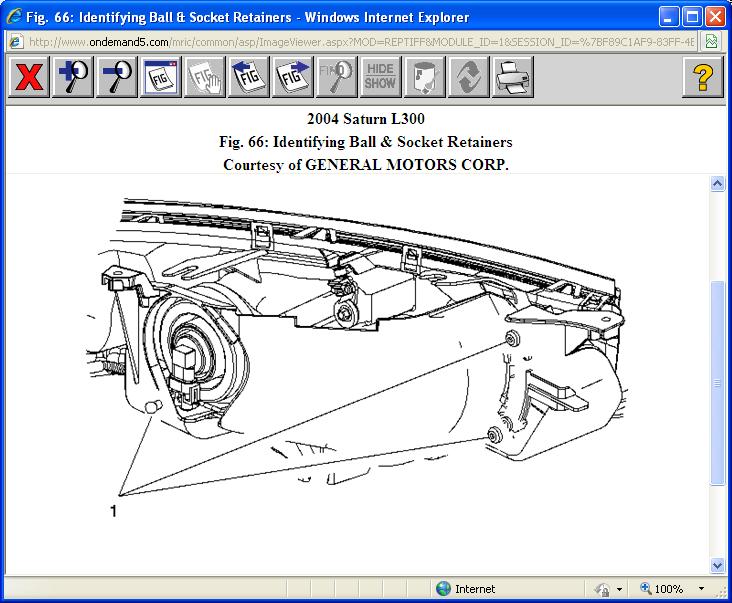Click vertical scrollbar up arrow
Screen dimensions: 732x603
point(717,184)
